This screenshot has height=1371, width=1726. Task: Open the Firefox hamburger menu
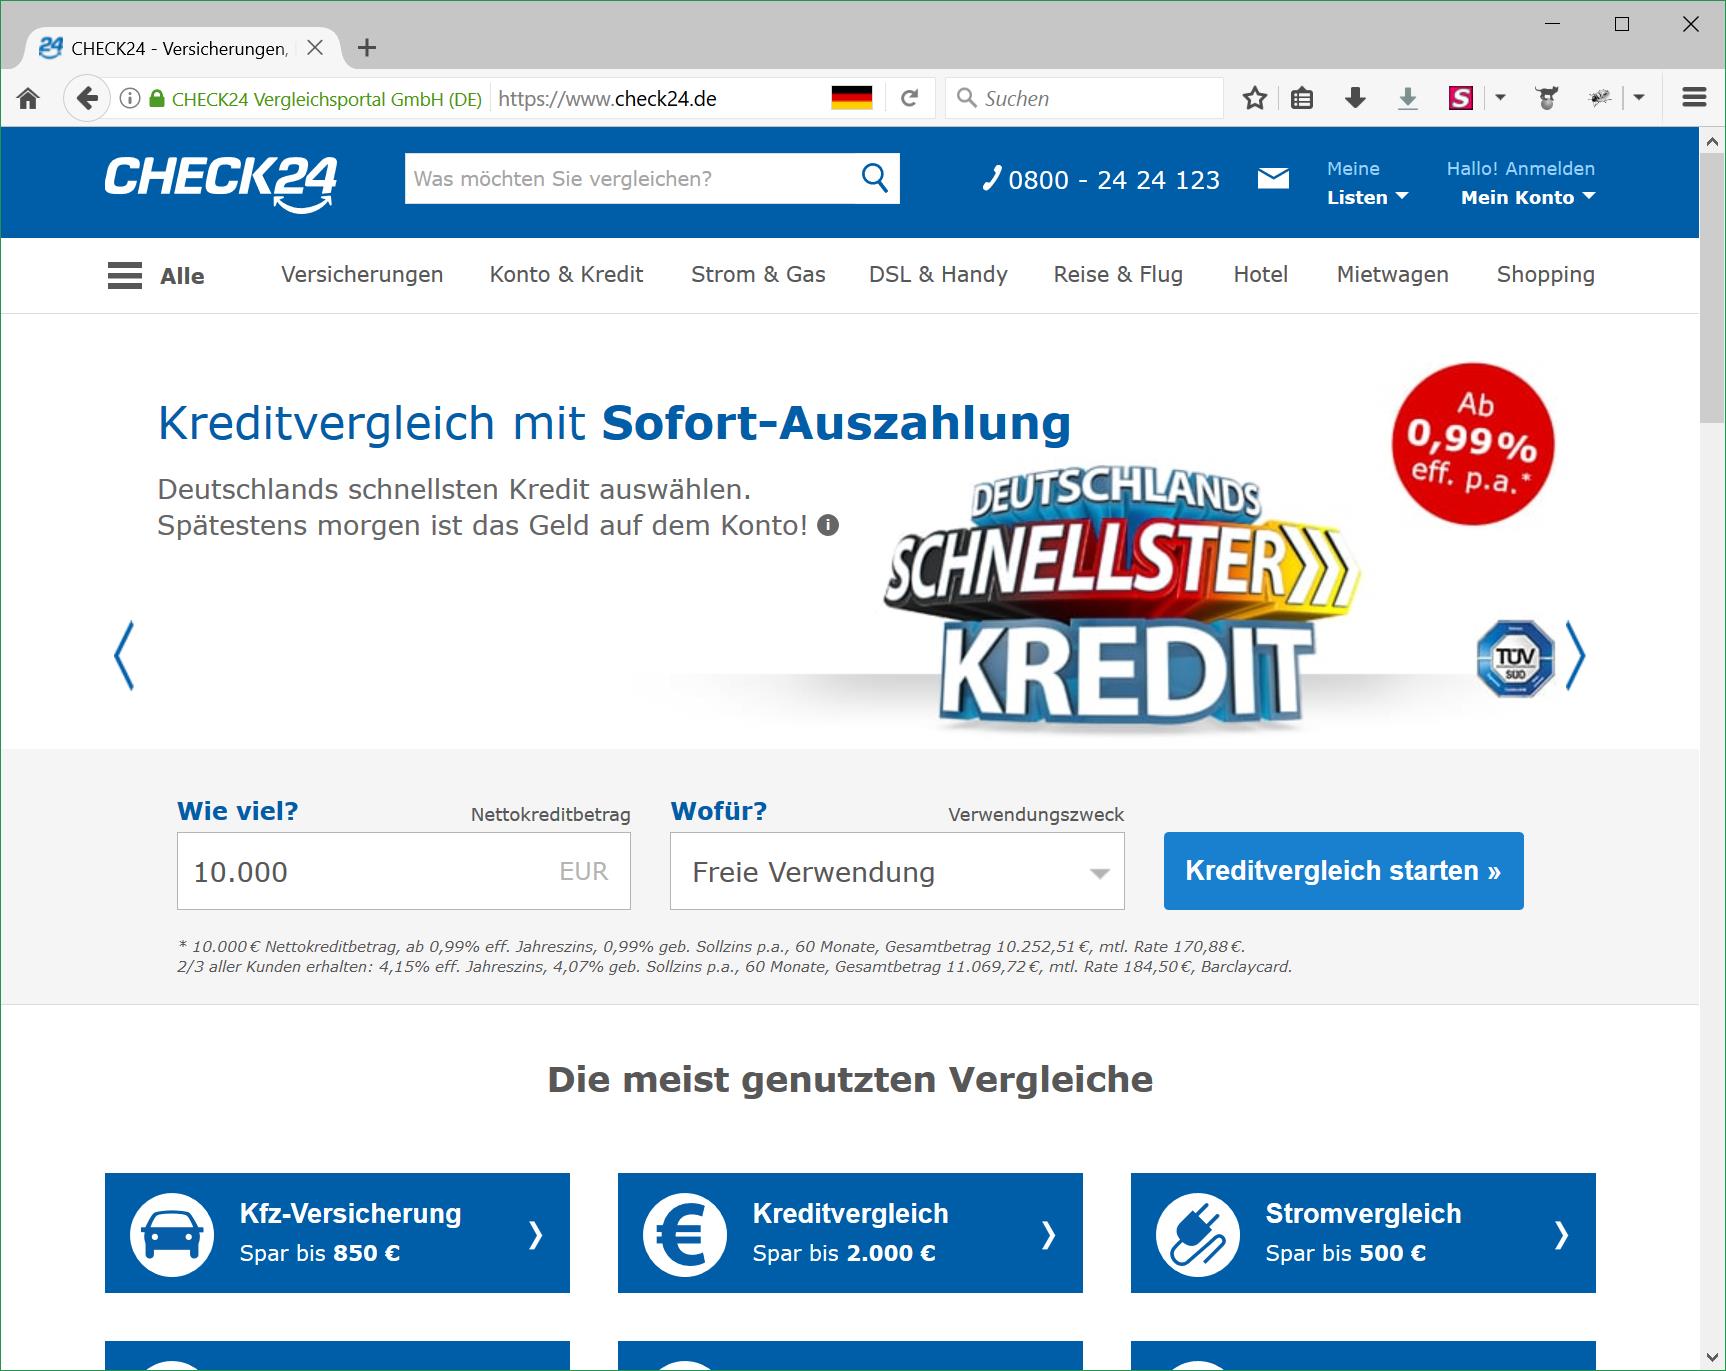(1694, 98)
